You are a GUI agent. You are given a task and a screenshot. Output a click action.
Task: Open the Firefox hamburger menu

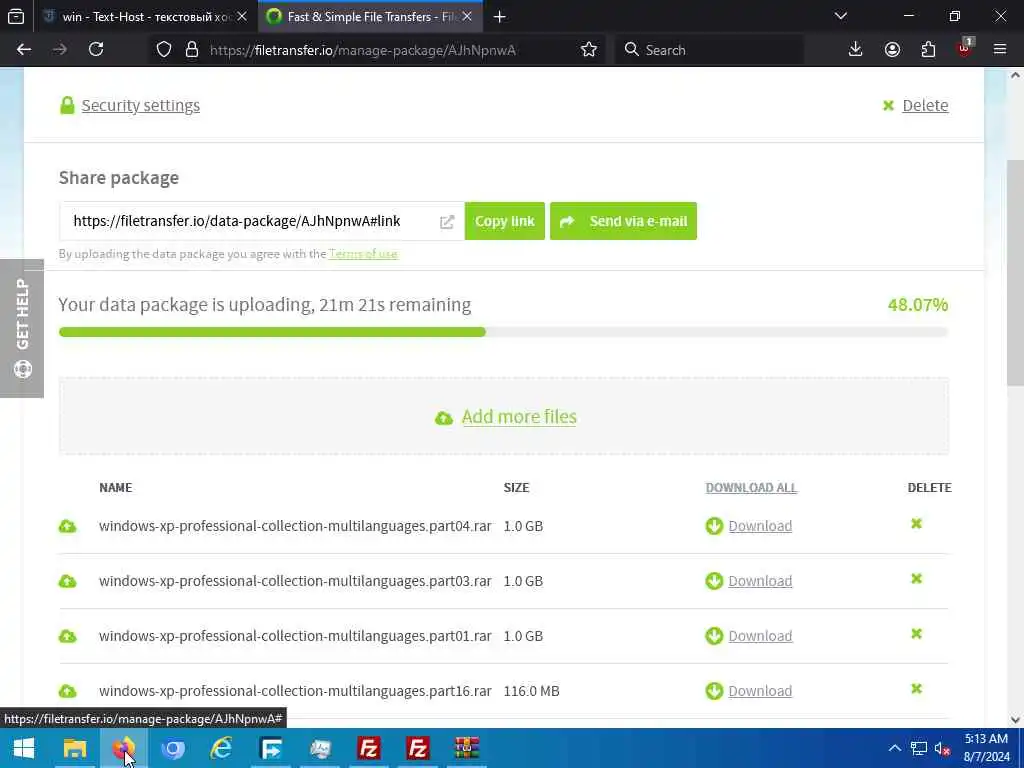point(1000,50)
